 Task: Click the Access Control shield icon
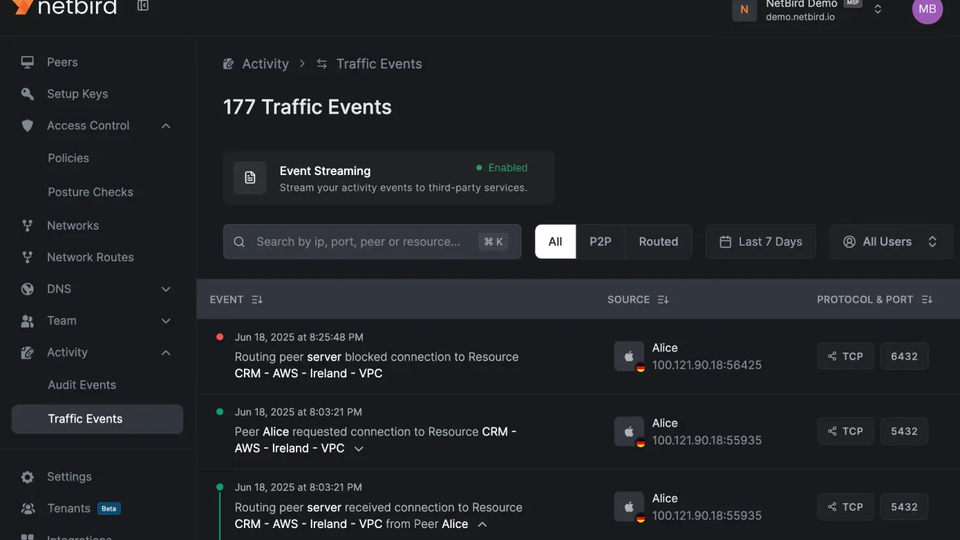(27, 126)
